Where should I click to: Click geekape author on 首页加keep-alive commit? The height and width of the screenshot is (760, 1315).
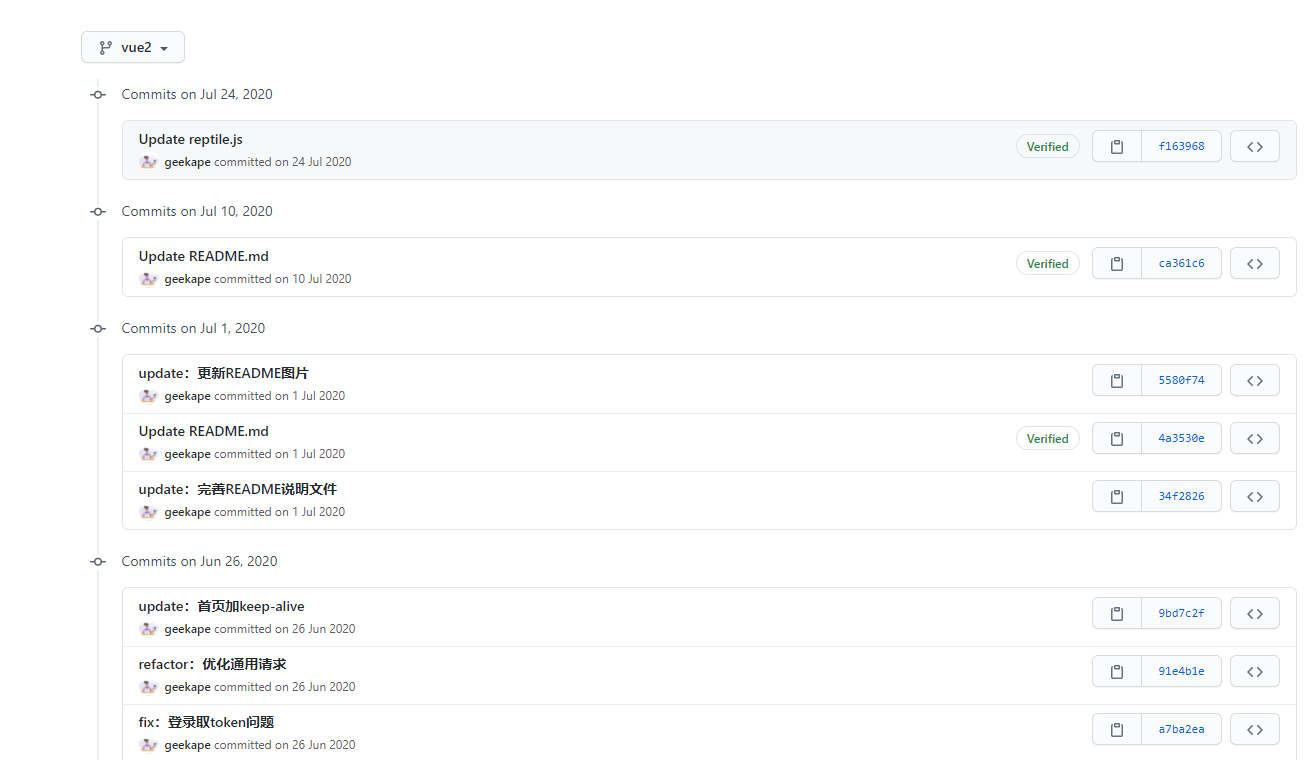(x=187, y=629)
